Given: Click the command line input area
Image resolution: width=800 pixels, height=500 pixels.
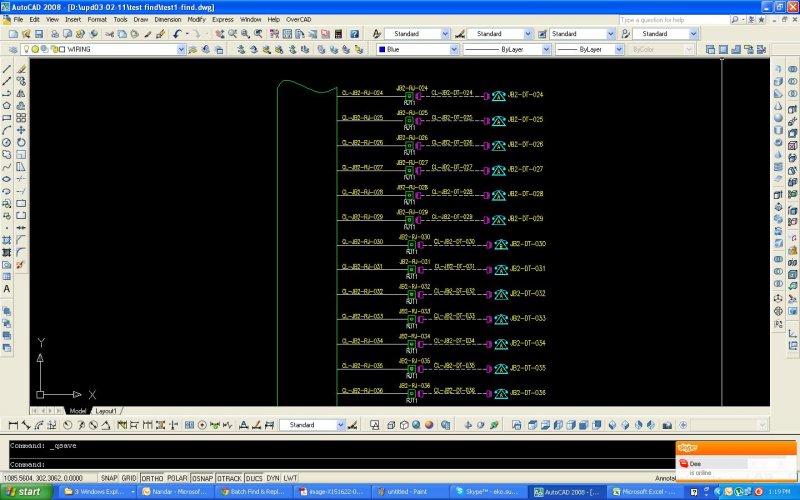Looking at the screenshot, I should click(x=342, y=464).
